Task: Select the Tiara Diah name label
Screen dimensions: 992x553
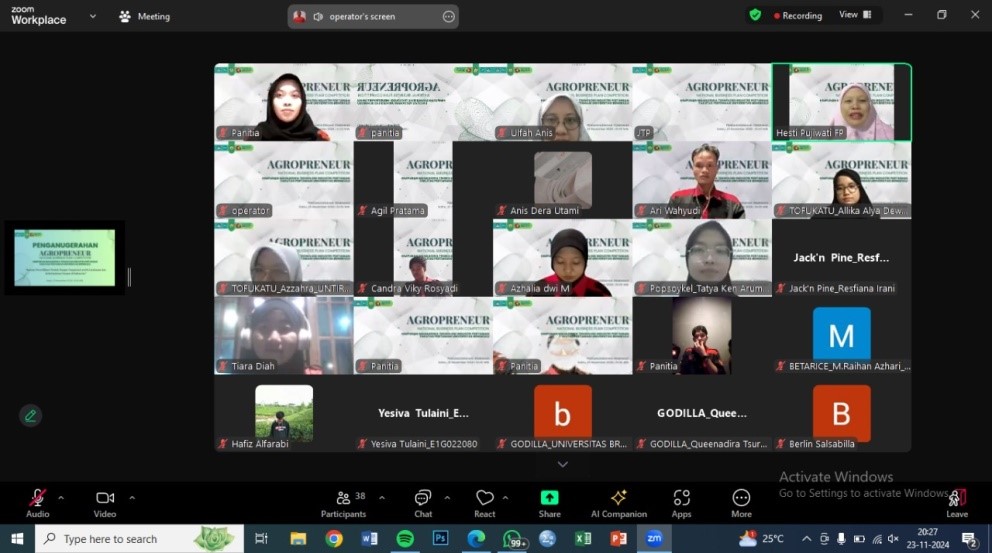Action: [x=247, y=366]
